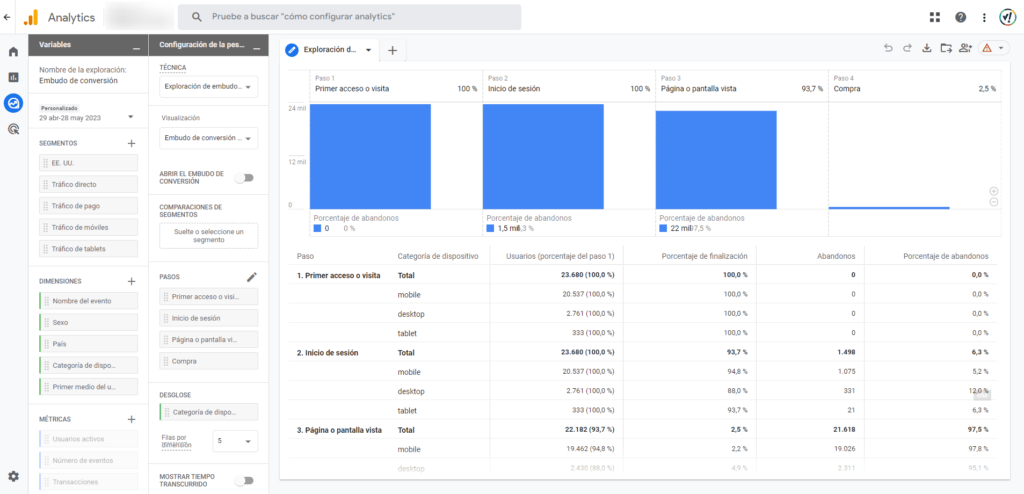
Task: Open the Filas por dimensión dropdown
Action: pos(235,441)
